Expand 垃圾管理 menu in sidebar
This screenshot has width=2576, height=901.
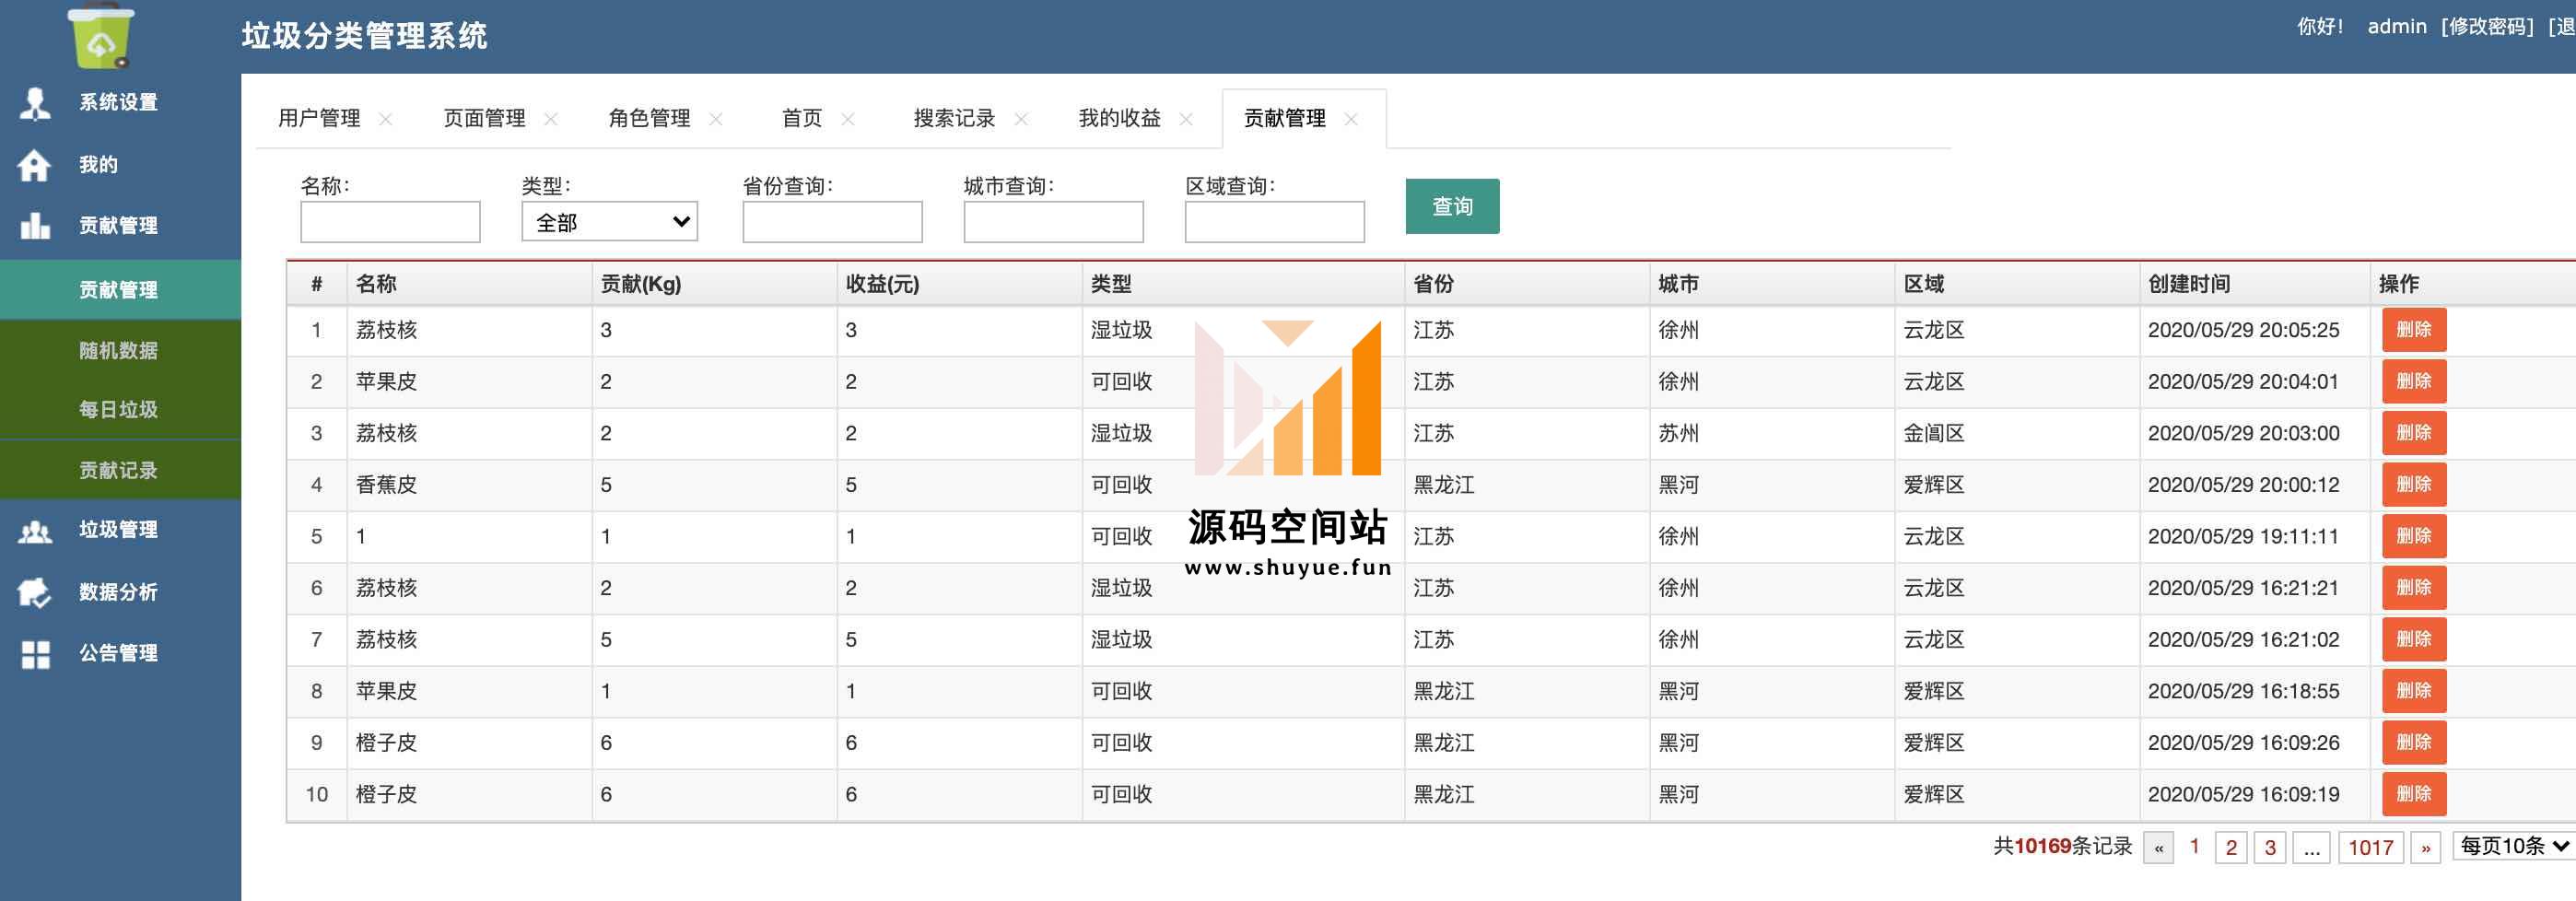point(120,530)
